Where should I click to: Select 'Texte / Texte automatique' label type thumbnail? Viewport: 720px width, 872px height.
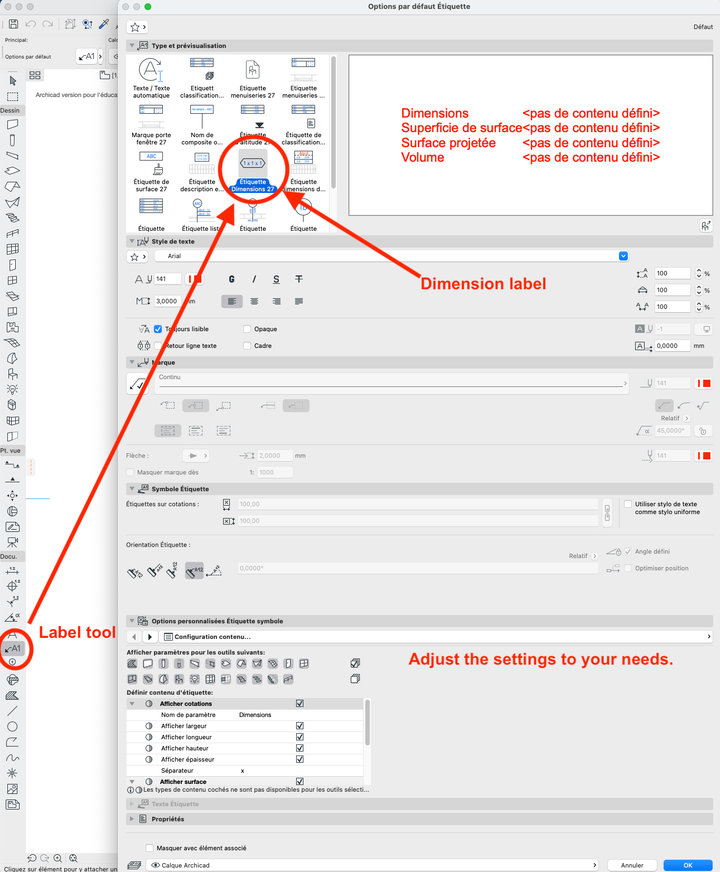pos(151,78)
